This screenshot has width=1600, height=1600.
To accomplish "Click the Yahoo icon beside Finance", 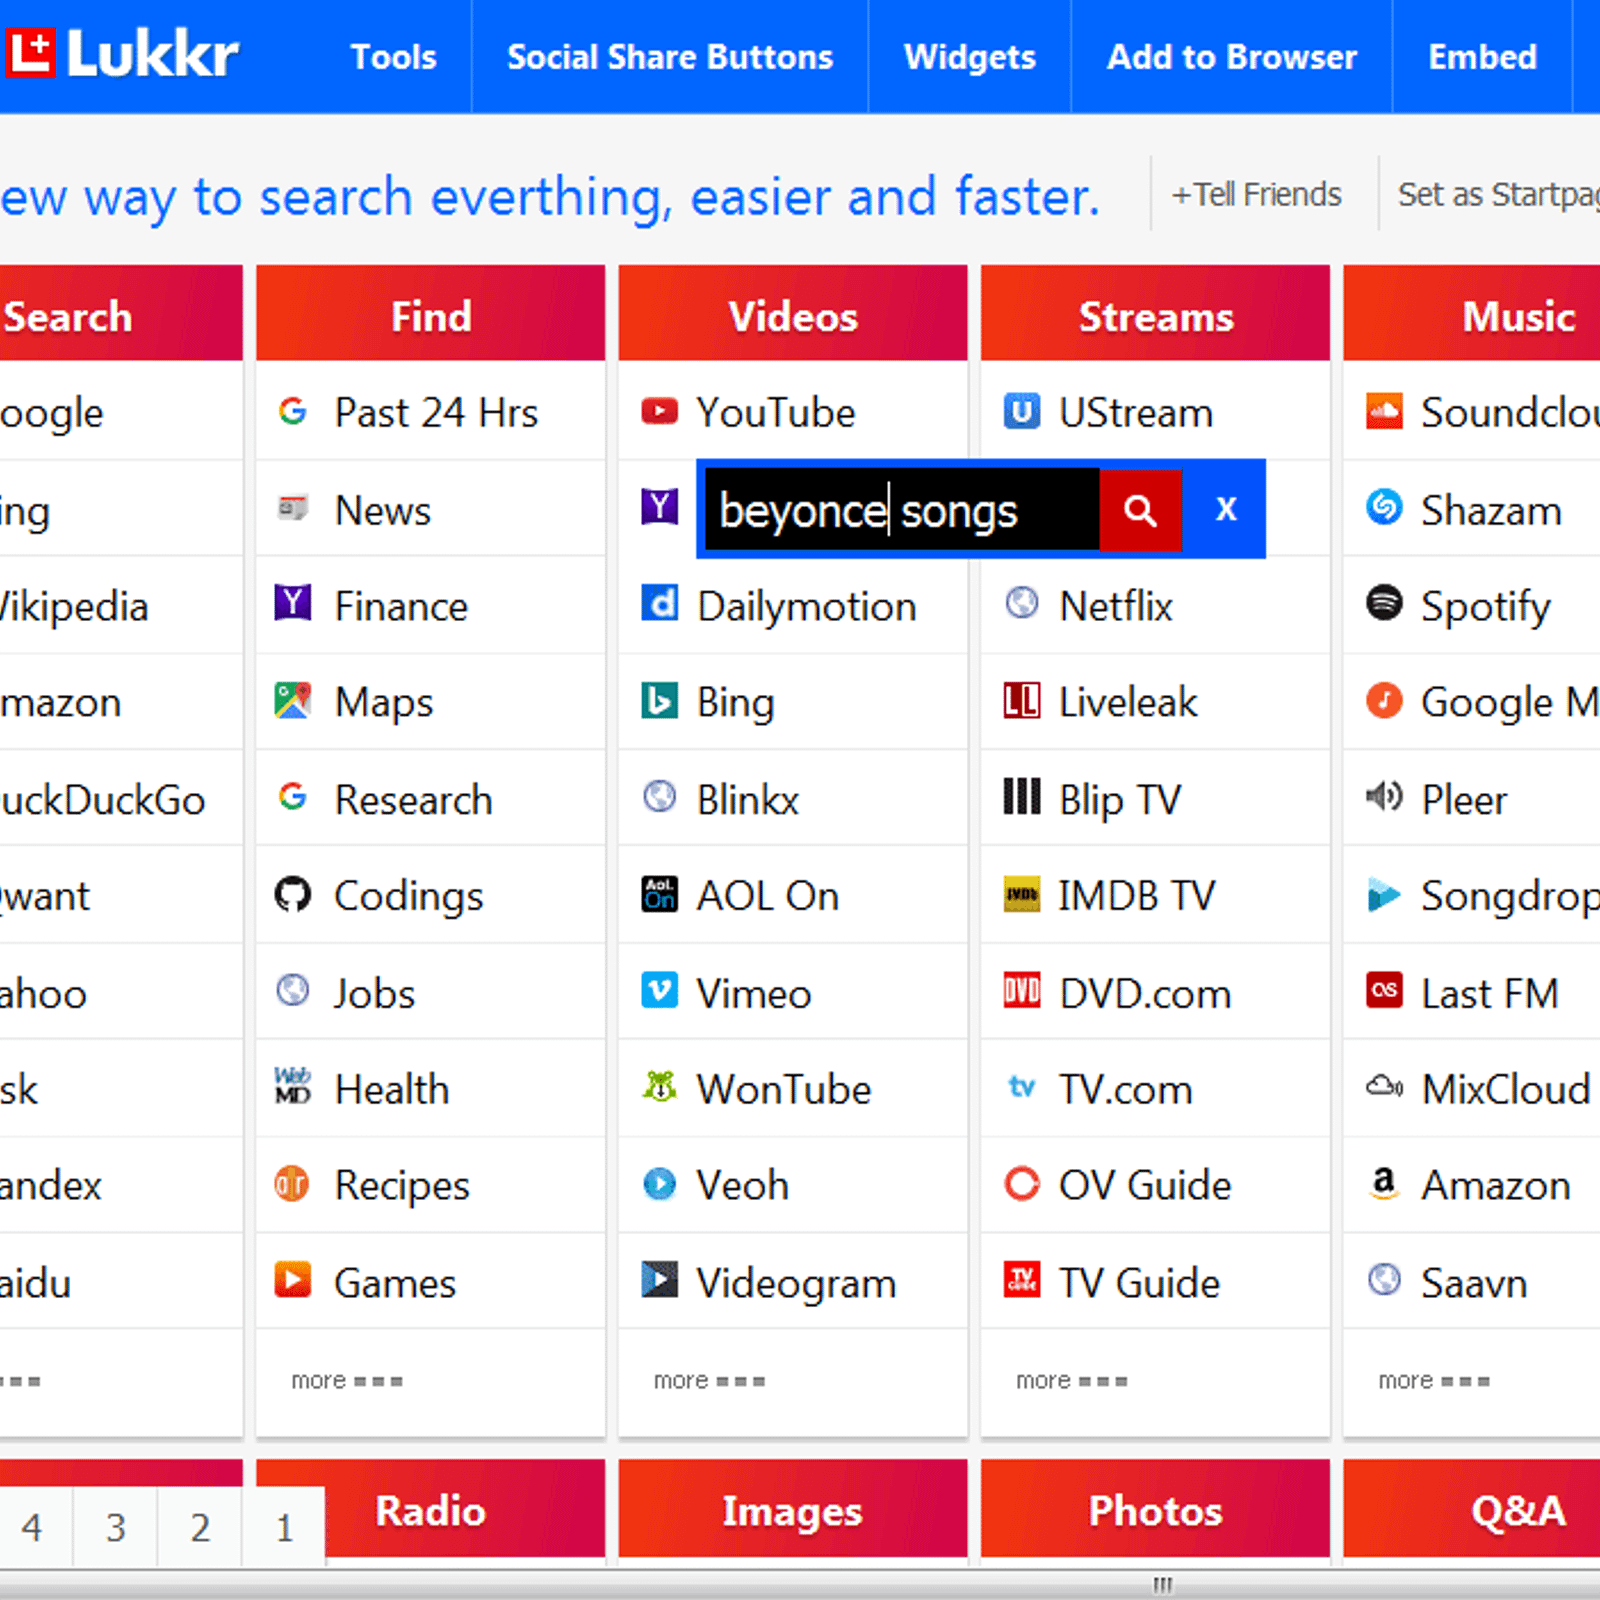I will point(292,603).
